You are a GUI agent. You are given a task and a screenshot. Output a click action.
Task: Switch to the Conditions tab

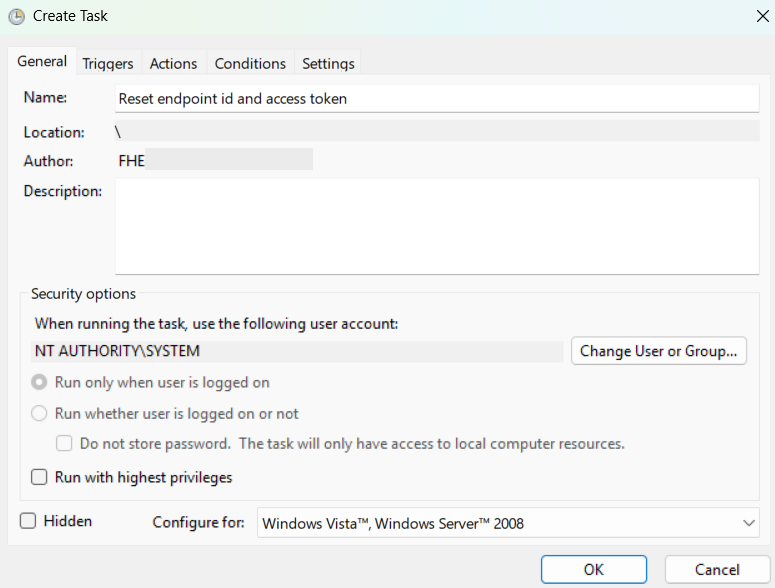click(x=250, y=63)
